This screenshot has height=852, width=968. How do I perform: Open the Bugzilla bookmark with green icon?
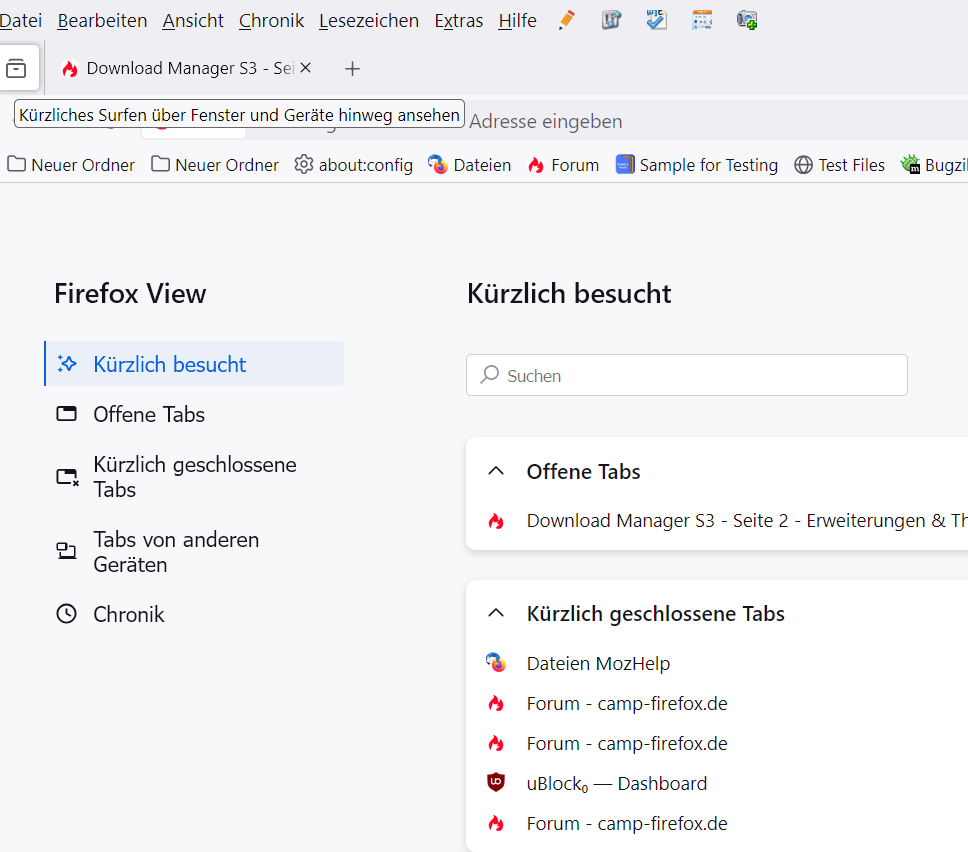[933, 165]
